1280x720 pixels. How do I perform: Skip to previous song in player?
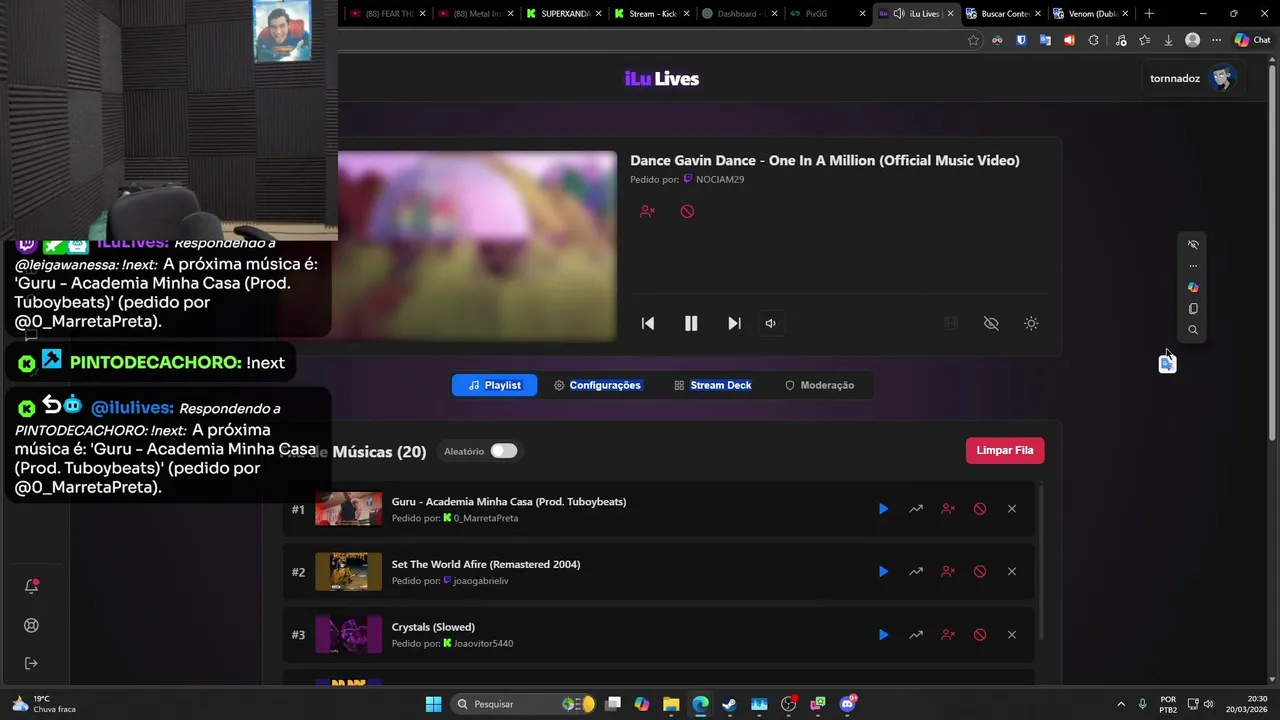click(648, 323)
